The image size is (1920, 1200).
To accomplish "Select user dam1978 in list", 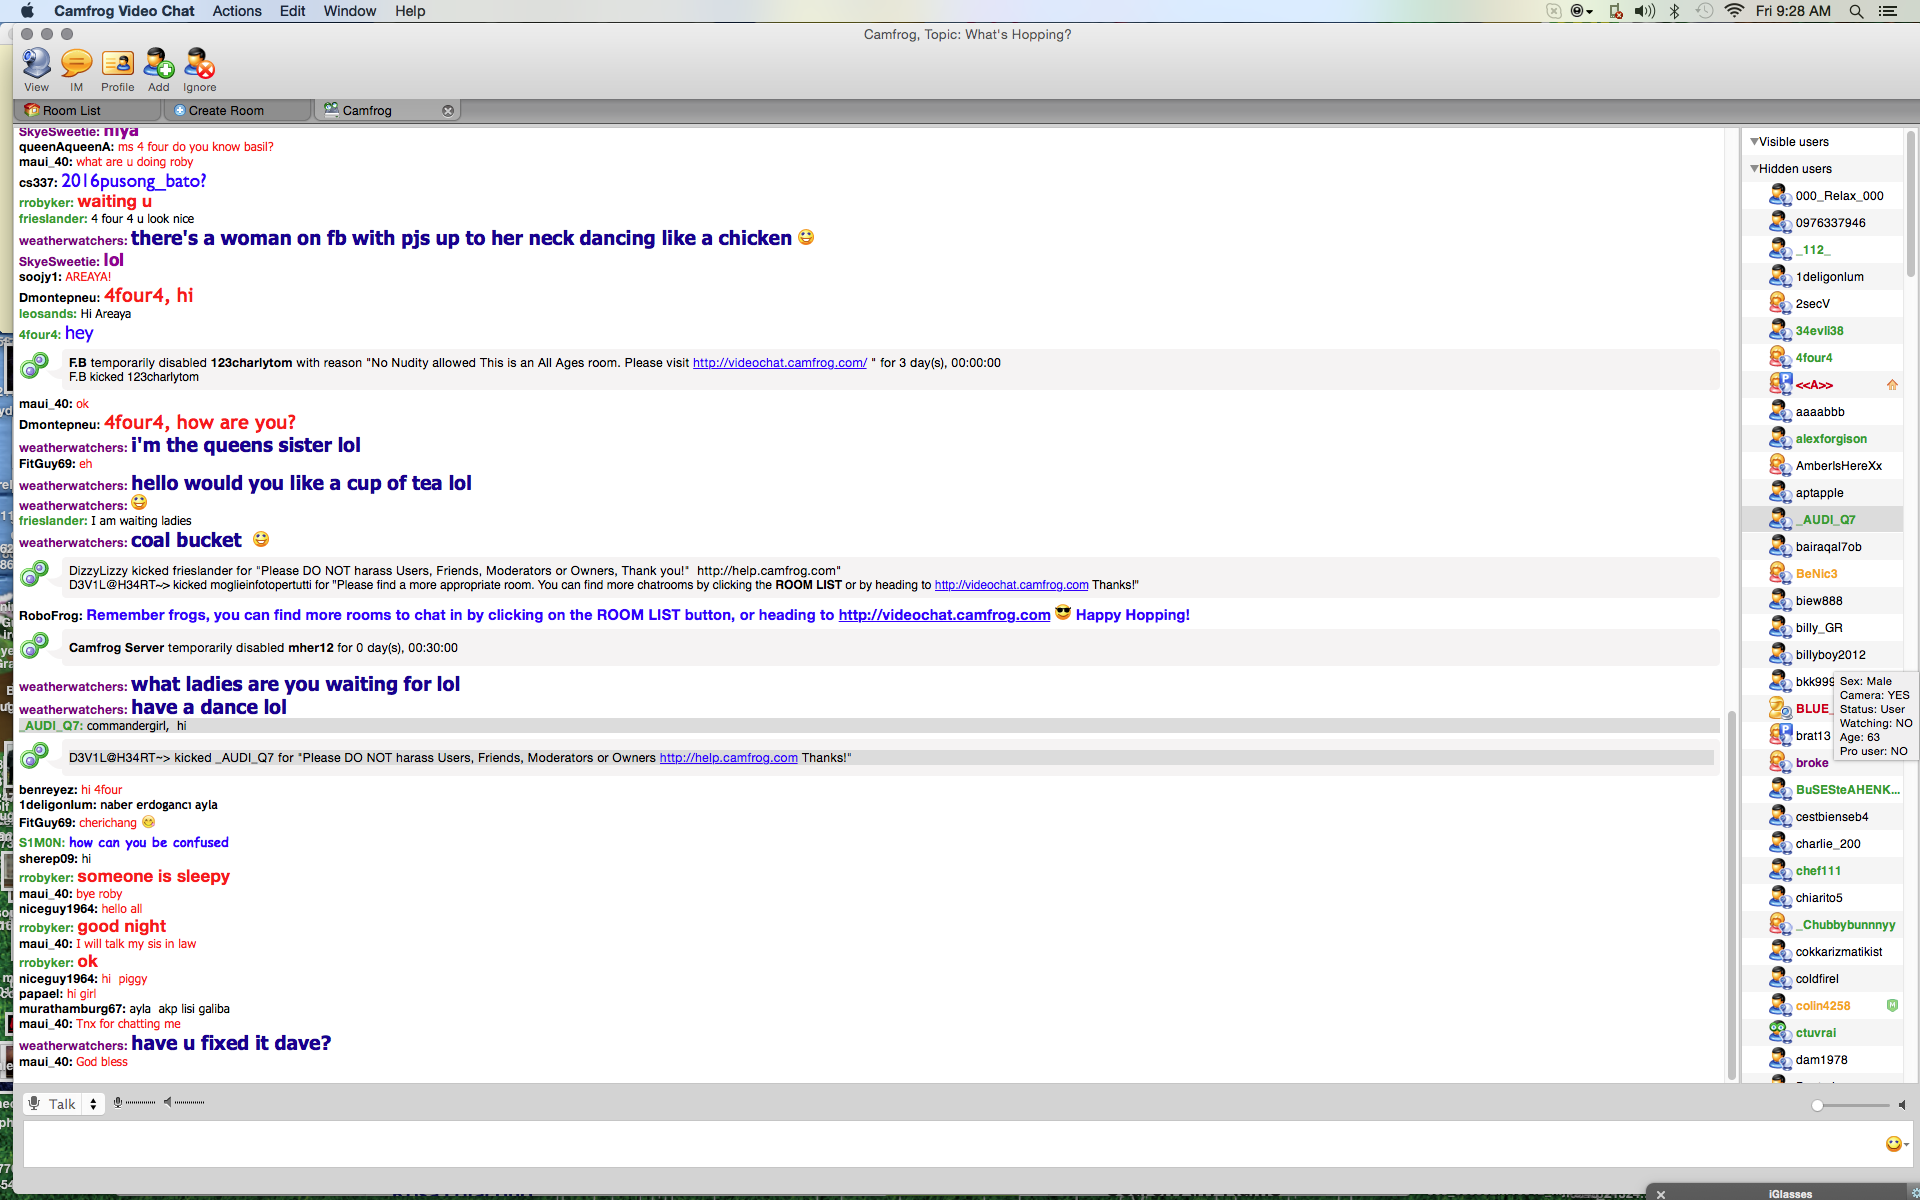I will pos(1821,1059).
